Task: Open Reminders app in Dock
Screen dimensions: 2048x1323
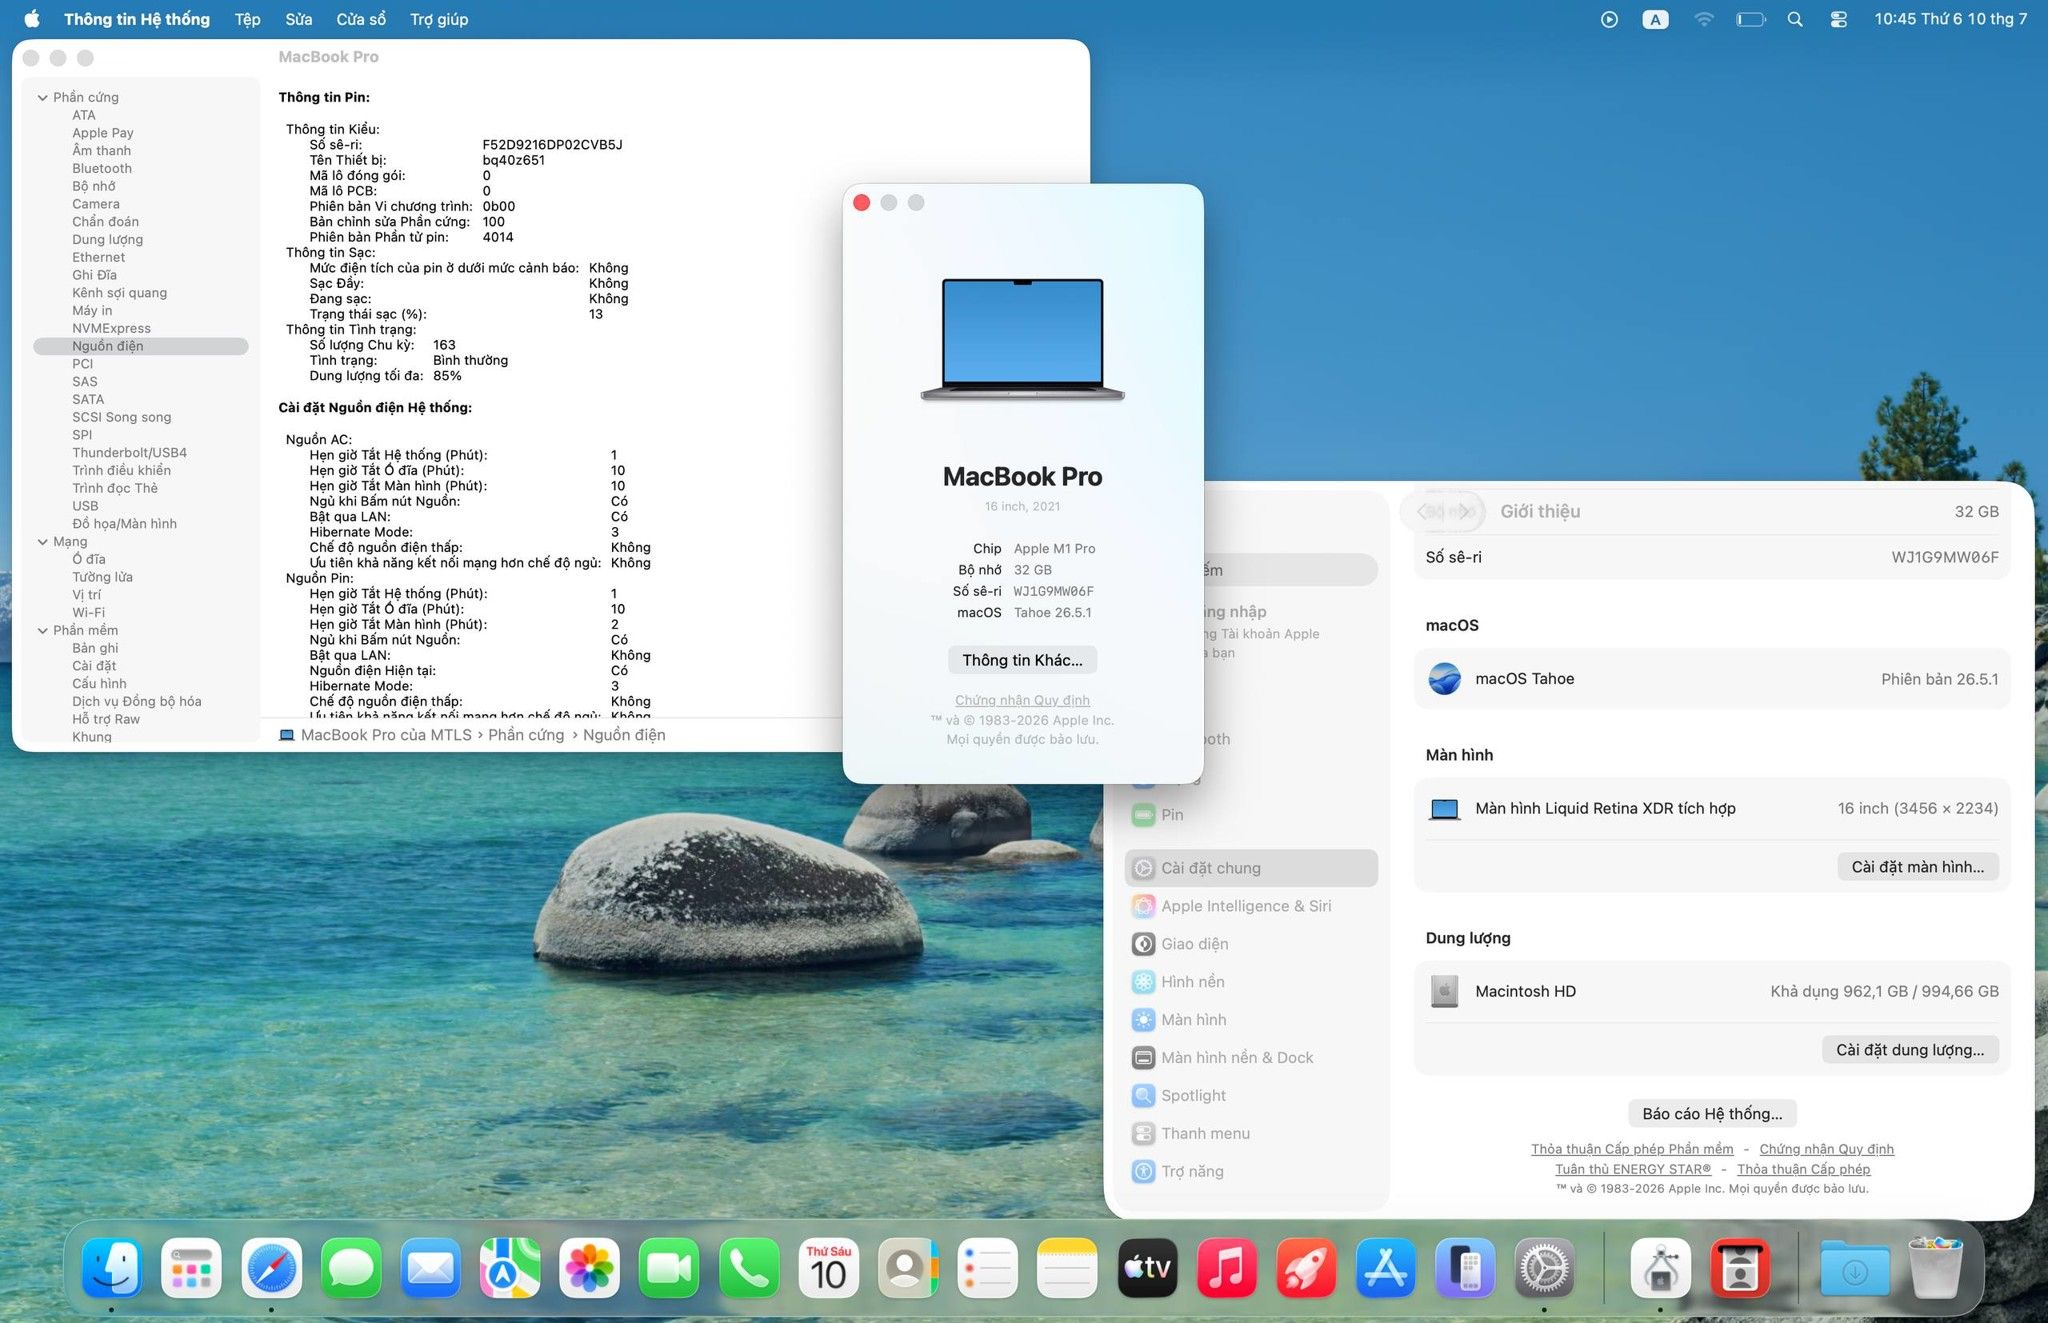Action: [x=987, y=1268]
